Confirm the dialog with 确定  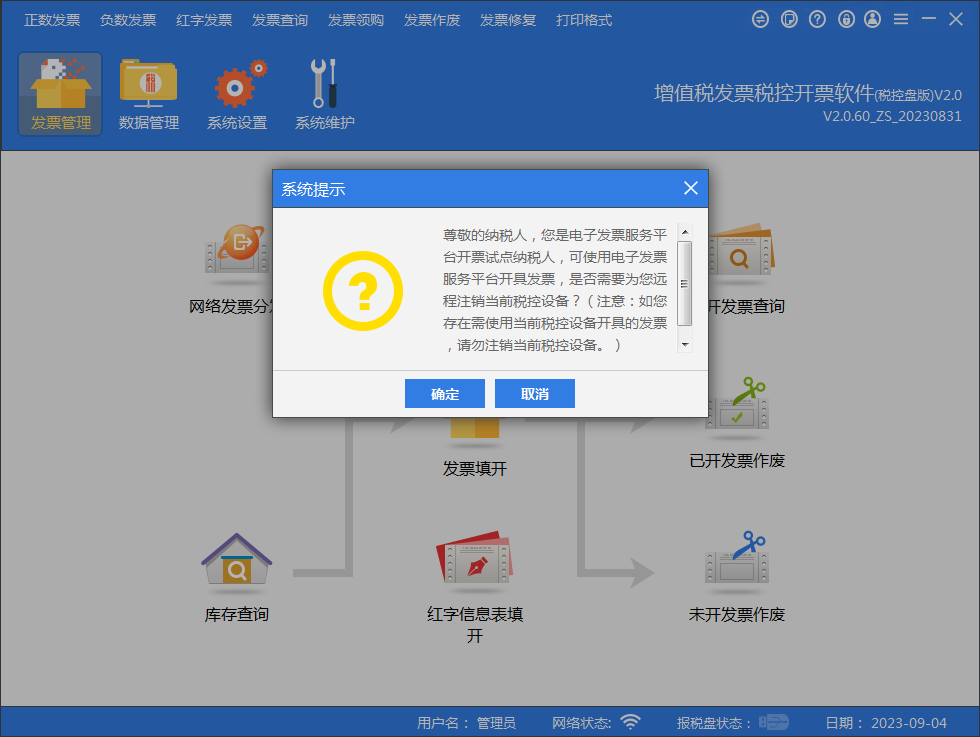click(444, 393)
